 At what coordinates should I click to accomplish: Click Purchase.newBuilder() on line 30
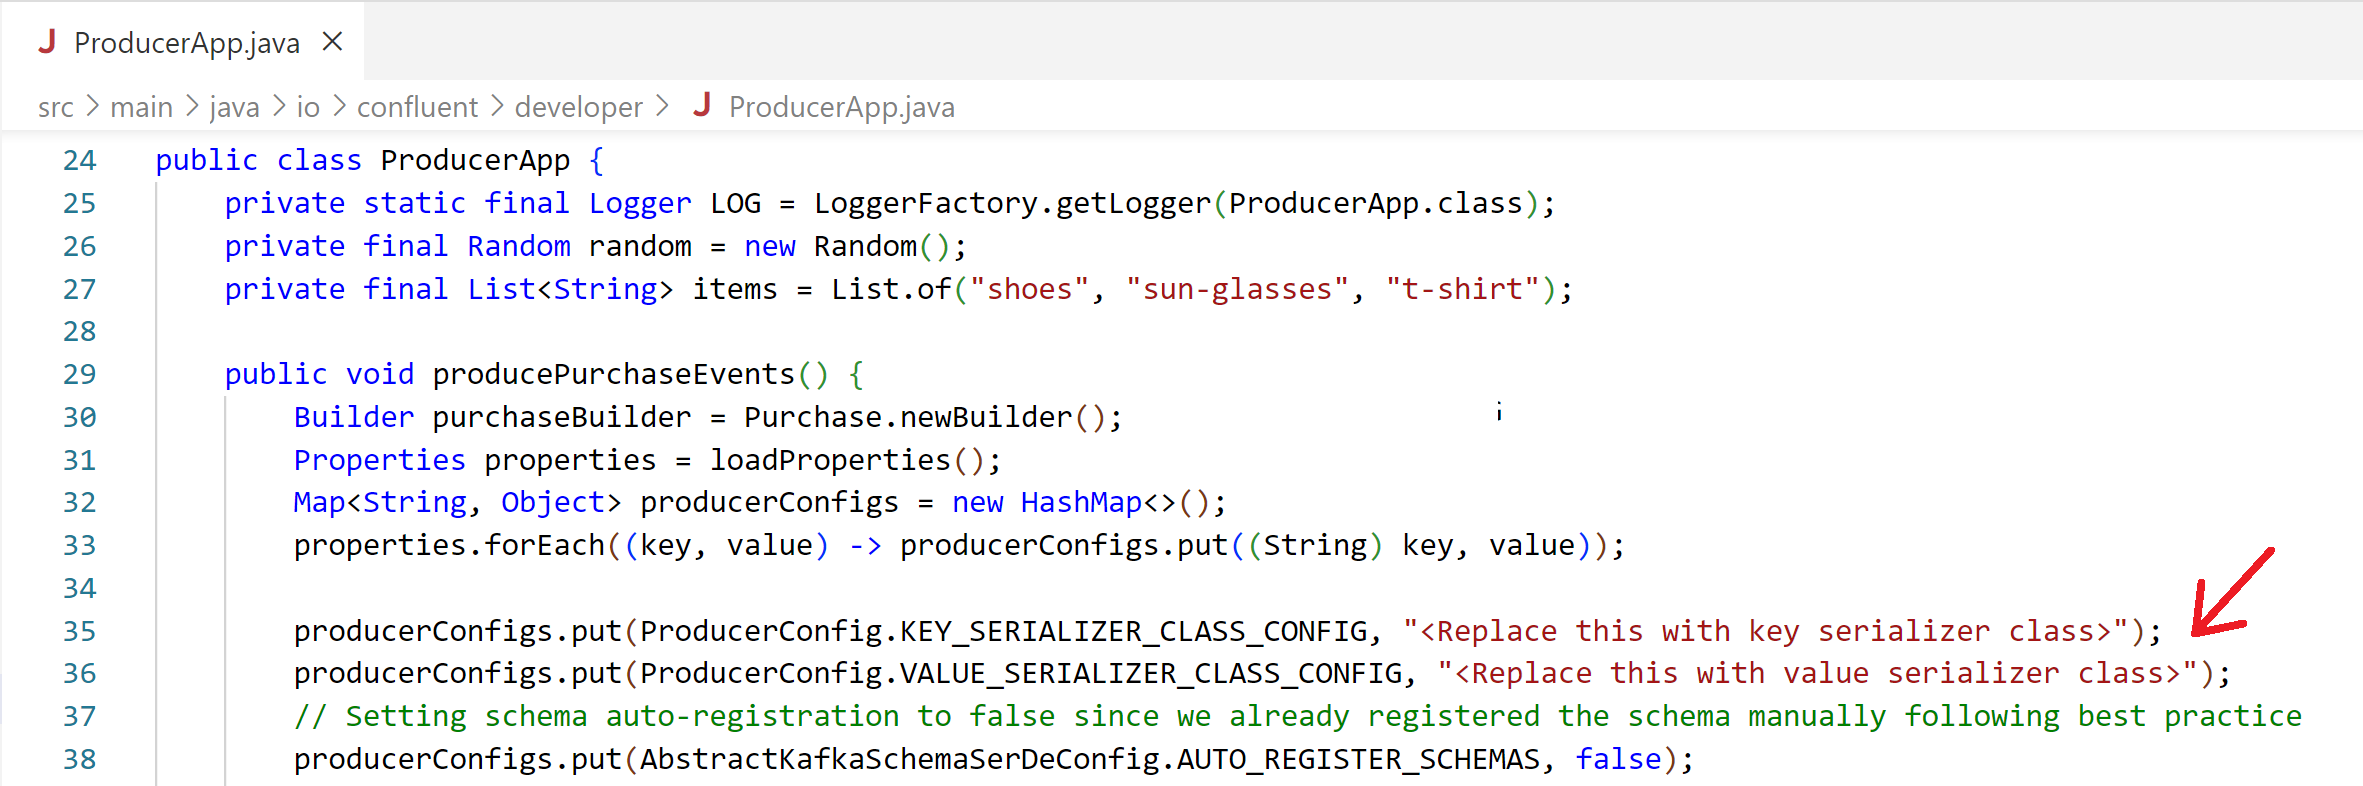[923, 418]
